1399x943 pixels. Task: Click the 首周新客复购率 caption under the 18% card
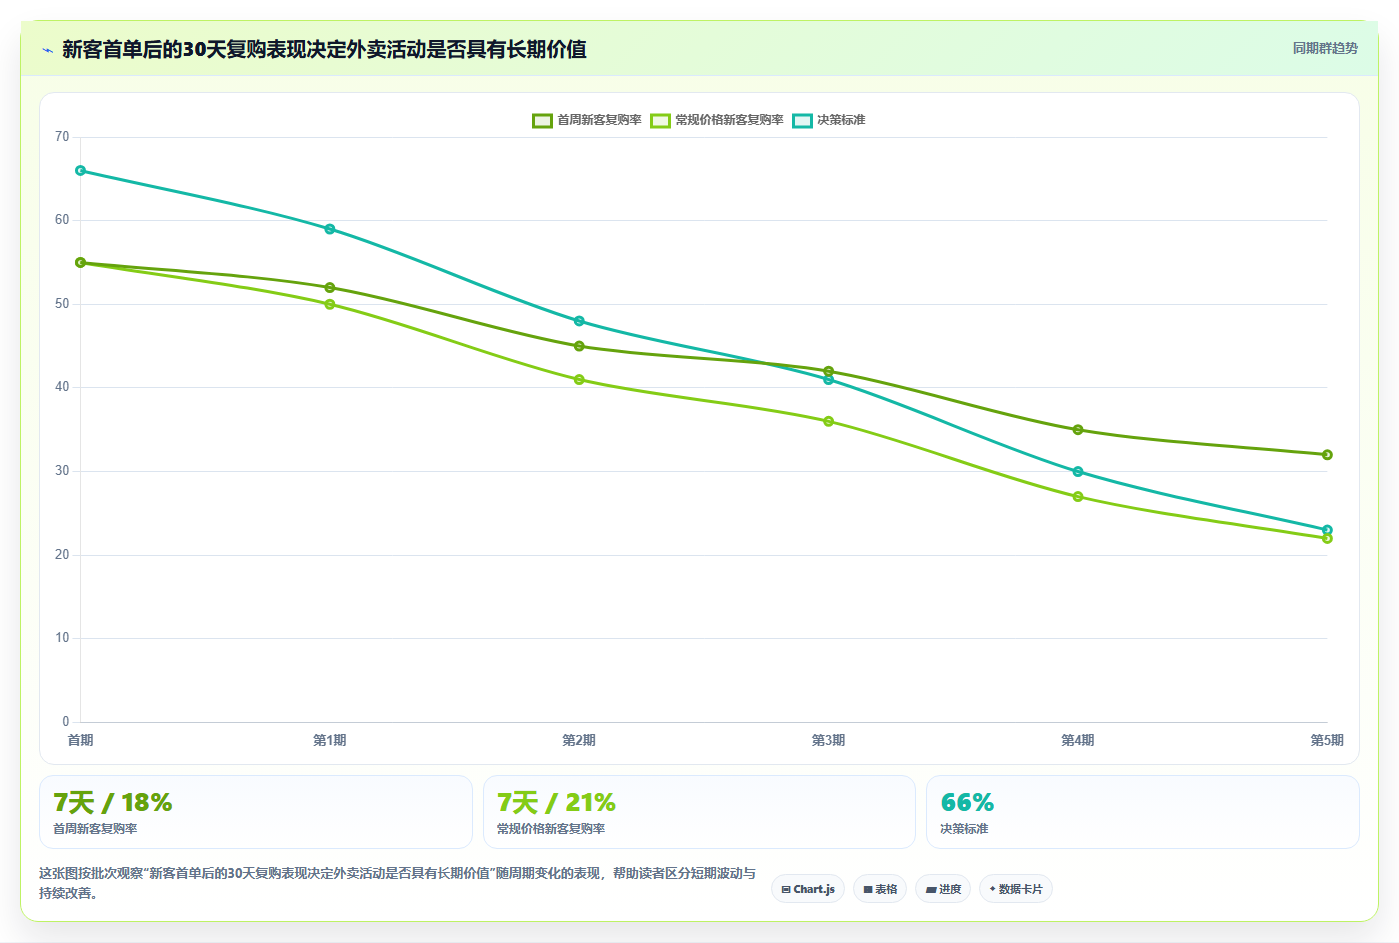pyautogui.click(x=95, y=829)
